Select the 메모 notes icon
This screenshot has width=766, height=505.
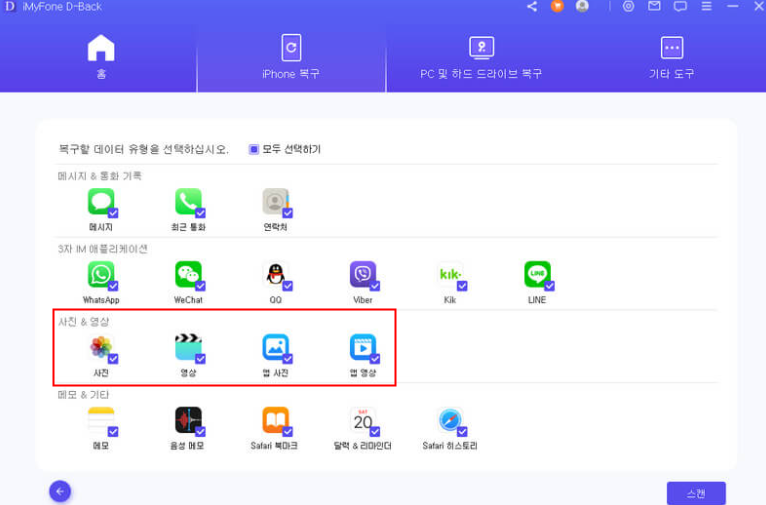coord(101,420)
